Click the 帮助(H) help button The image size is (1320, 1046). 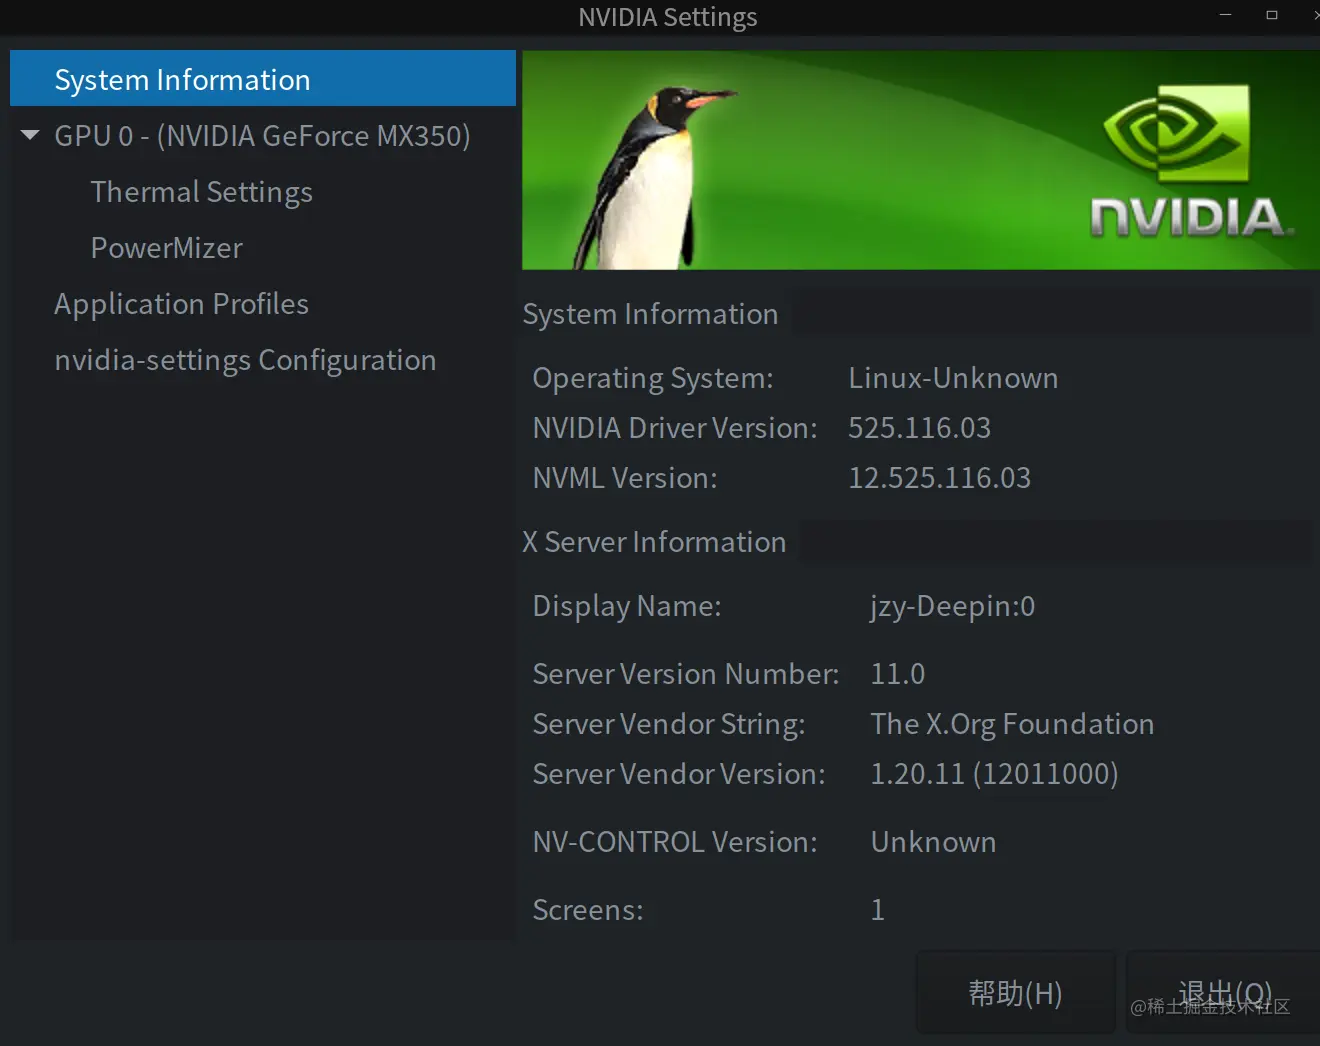(x=1015, y=992)
